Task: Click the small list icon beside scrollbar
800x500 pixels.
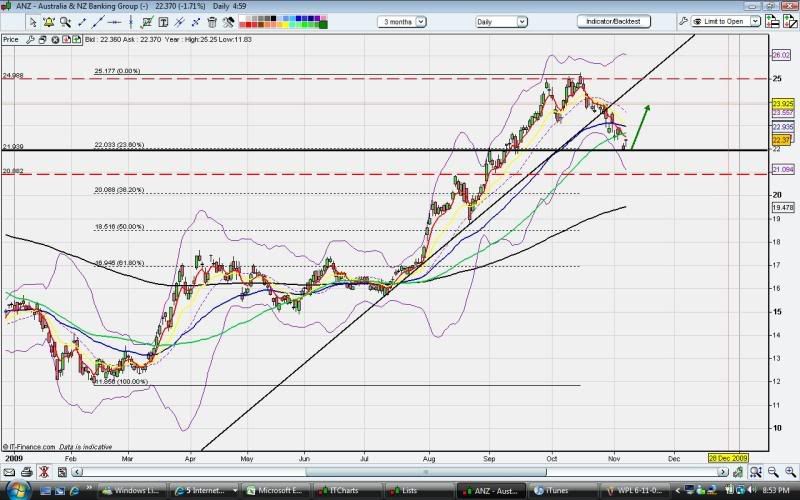Action: coord(62,472)
